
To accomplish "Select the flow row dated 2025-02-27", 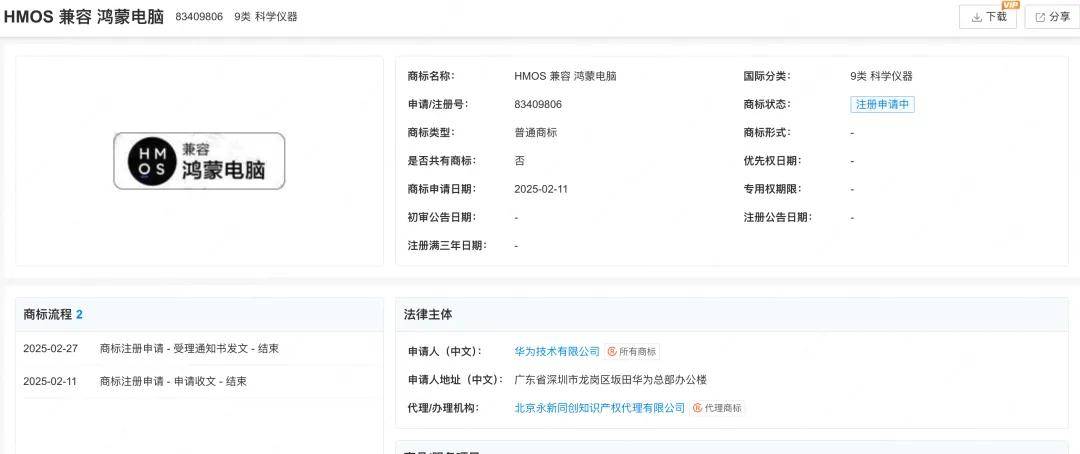I will [199, 349].
